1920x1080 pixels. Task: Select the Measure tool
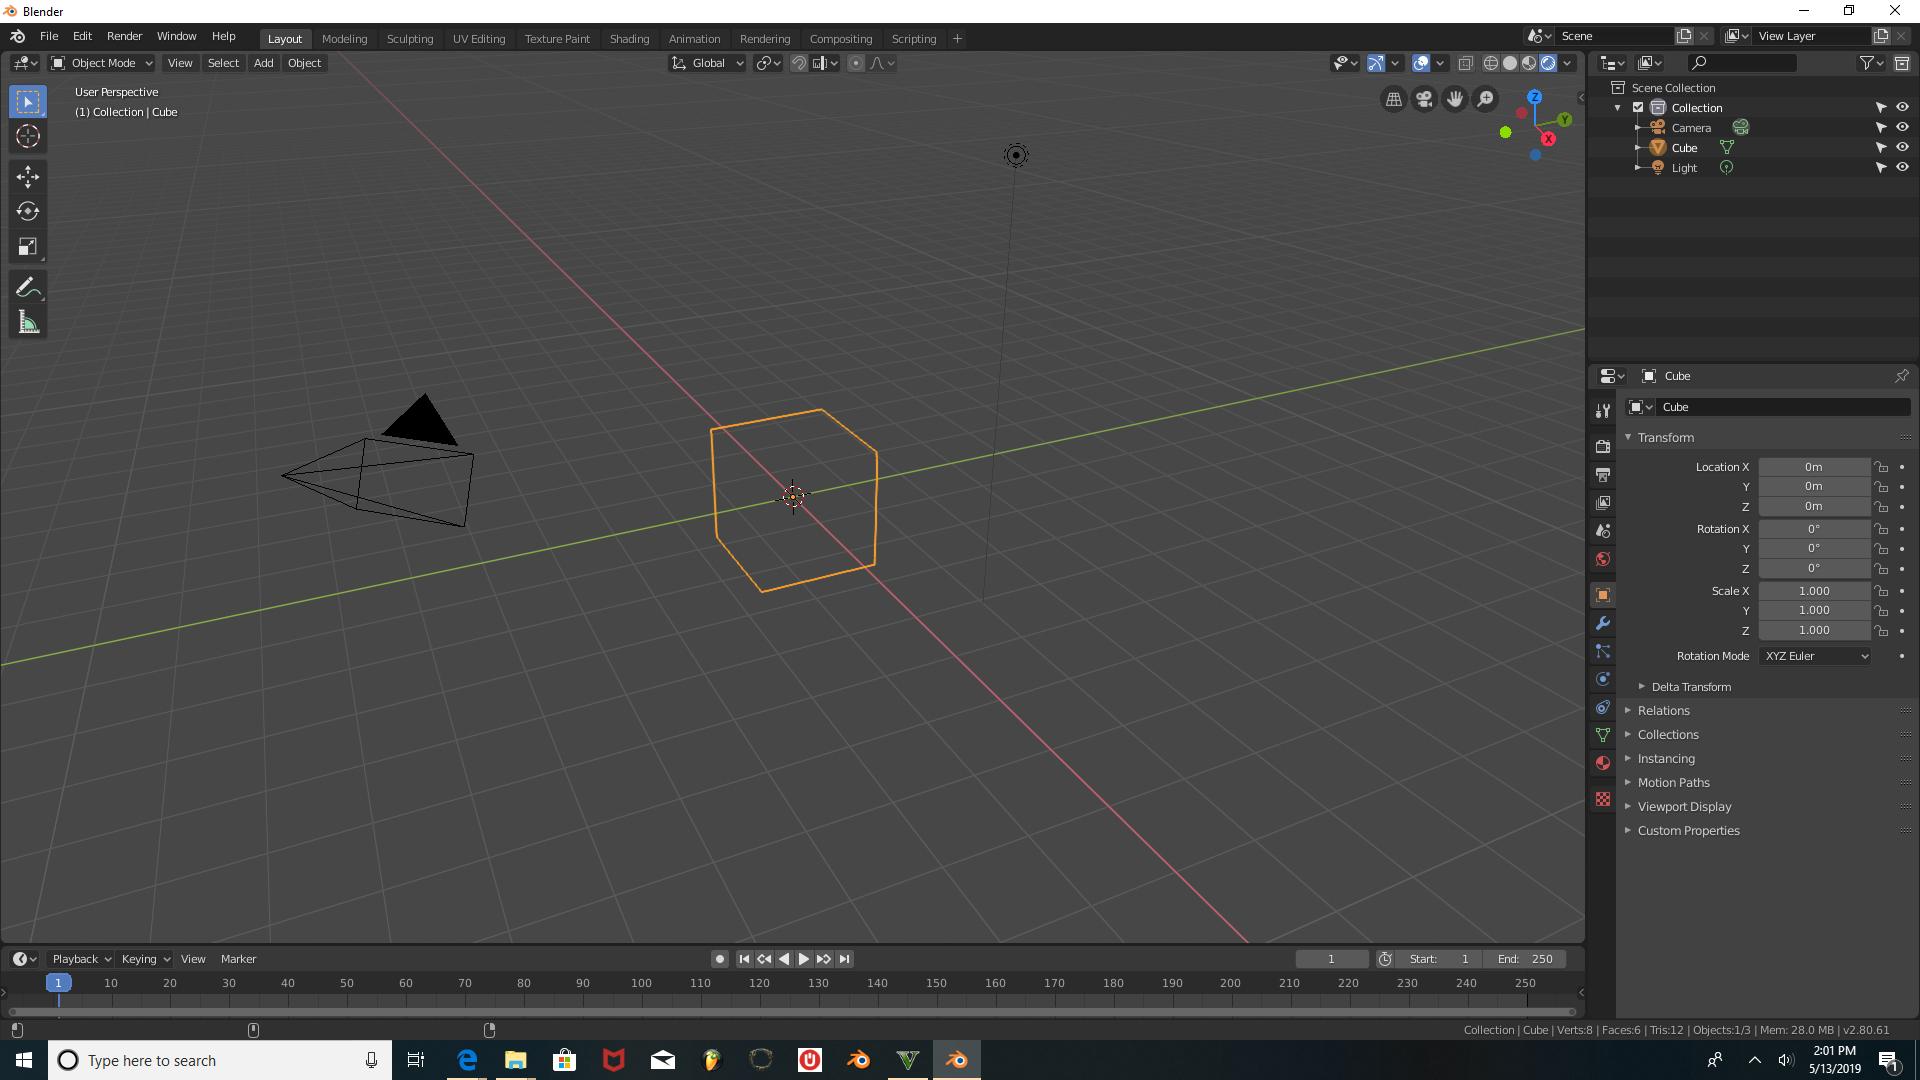click(27, 322)
